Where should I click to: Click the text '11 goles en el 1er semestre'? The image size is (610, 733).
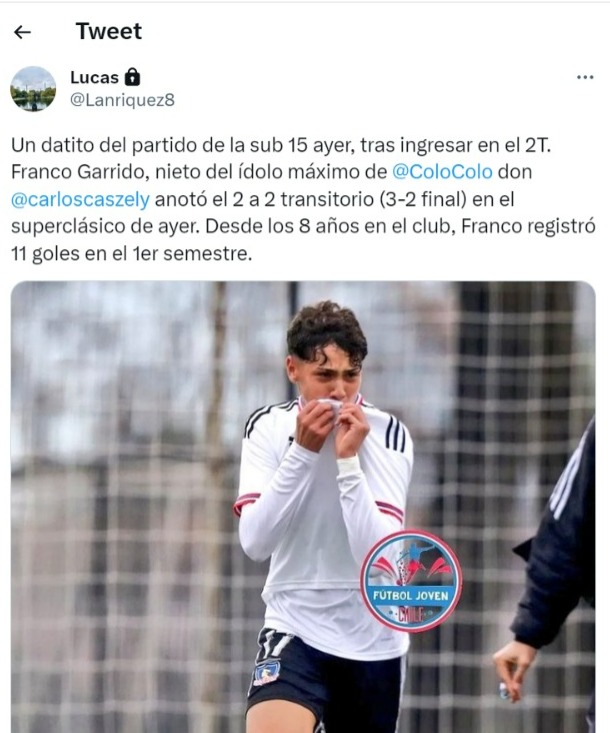(131, 254)
